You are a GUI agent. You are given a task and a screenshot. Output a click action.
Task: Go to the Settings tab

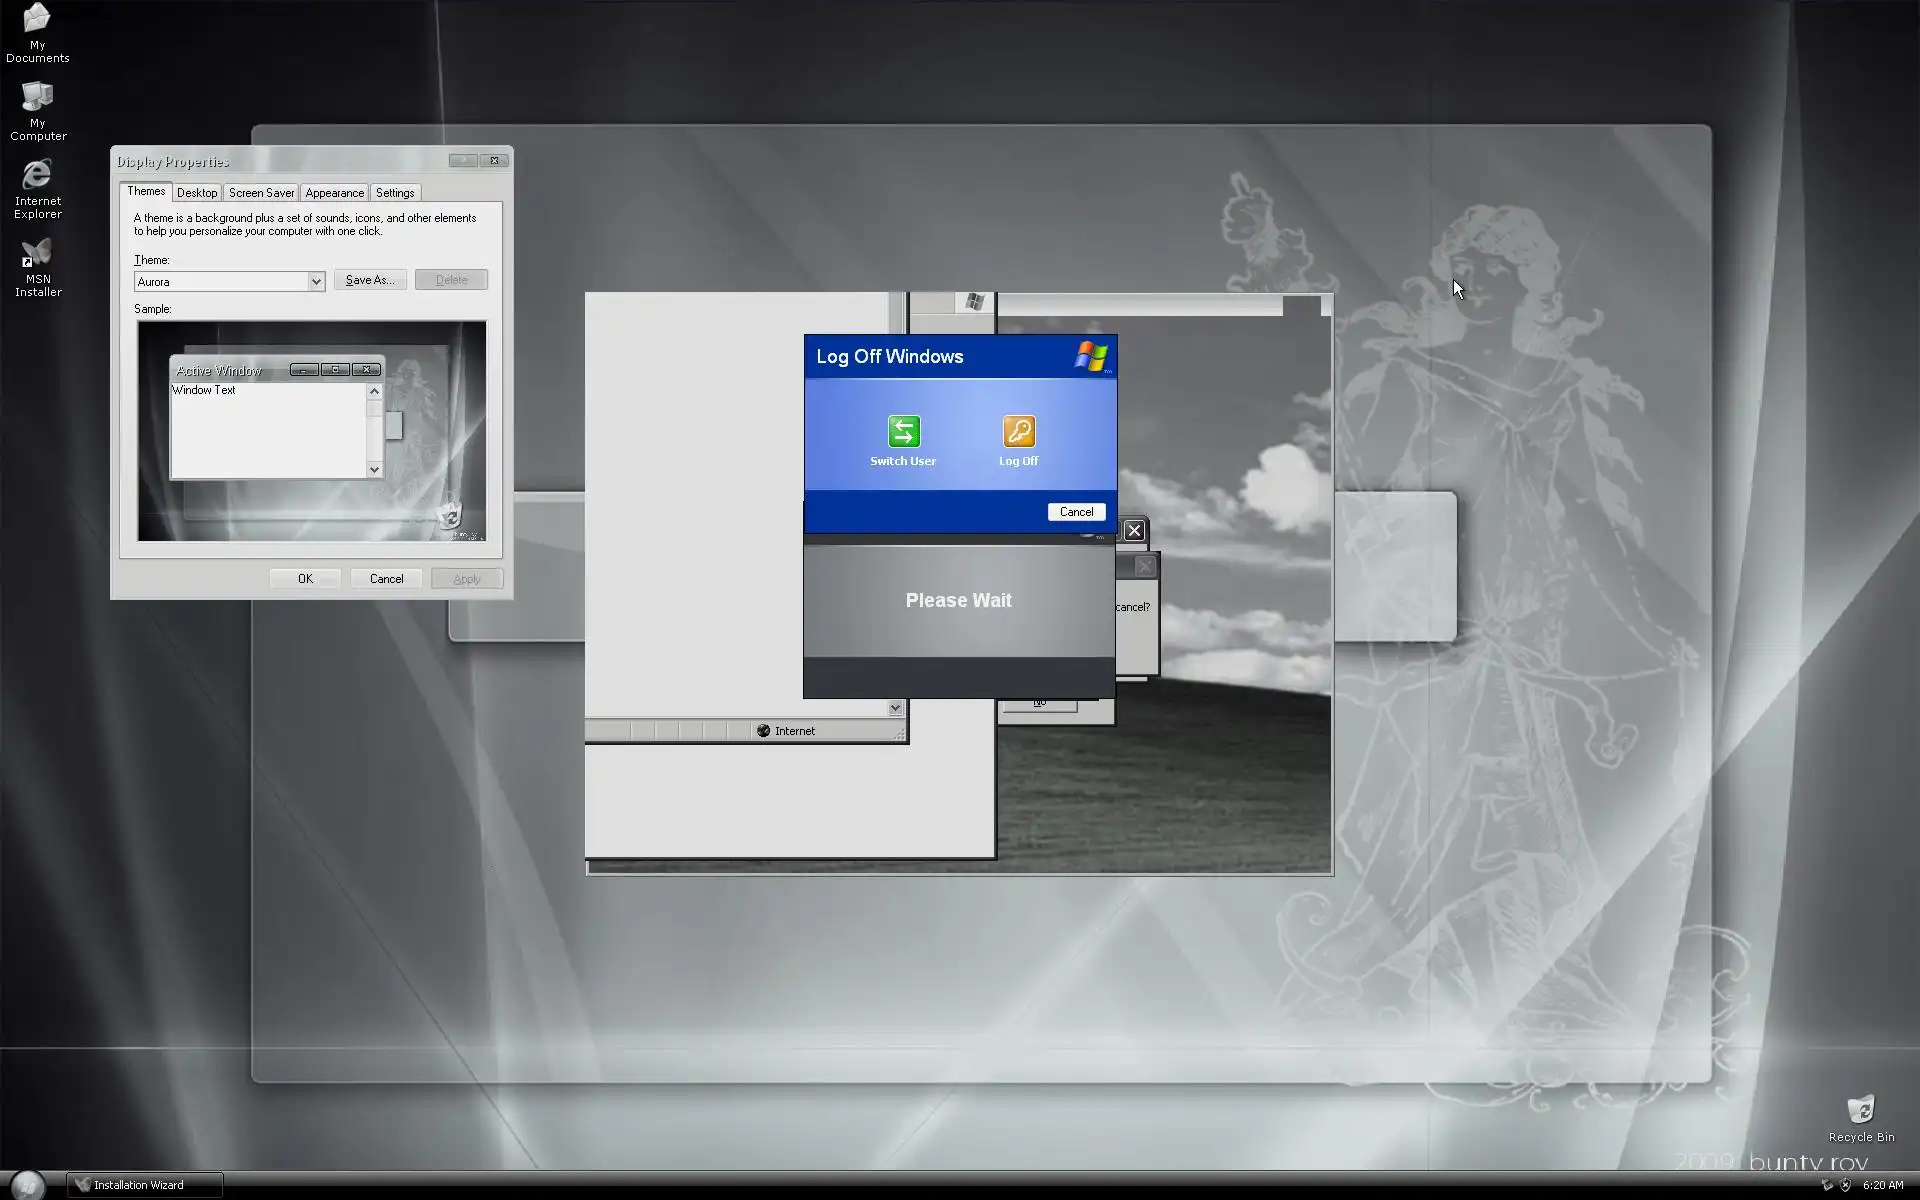pos(395,193)
